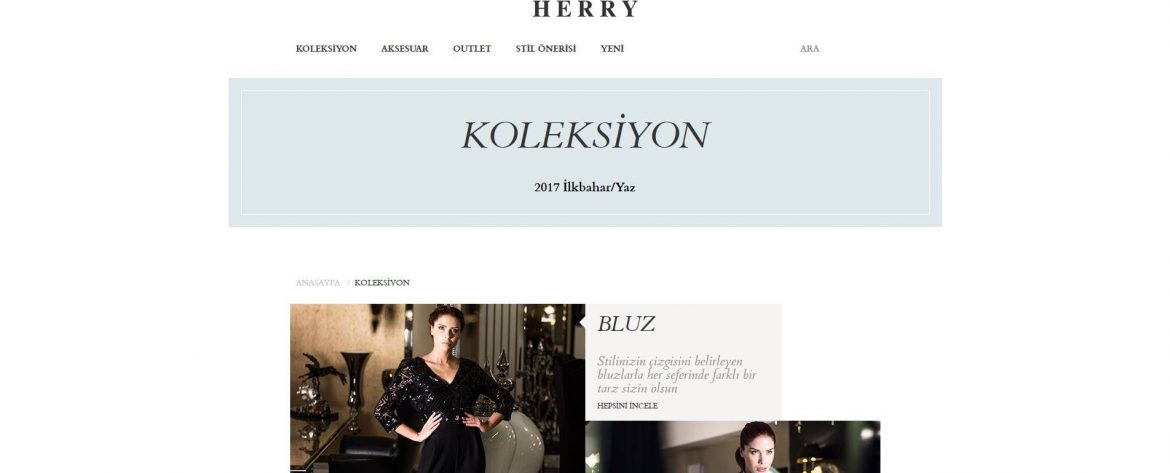Open the AKSESUAR menu item

[404, 48]
